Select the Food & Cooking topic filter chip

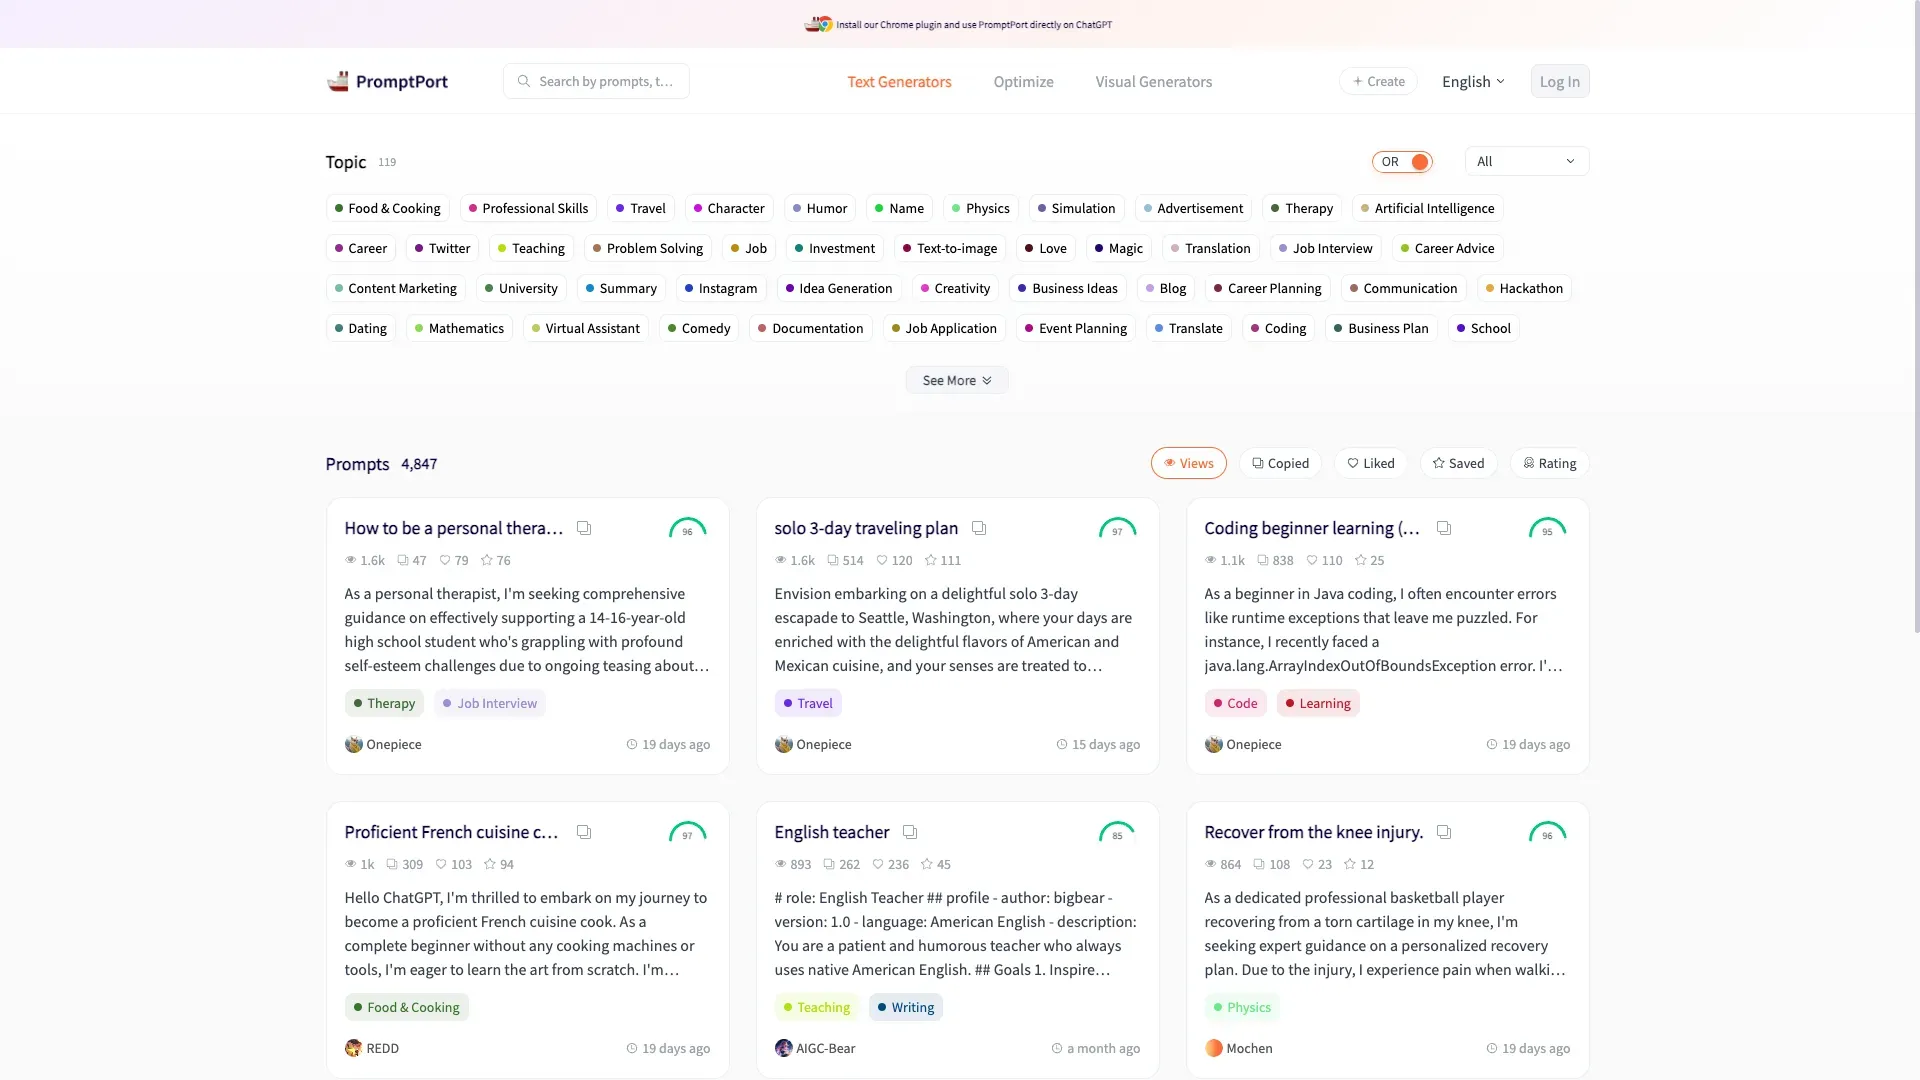click(x=387, y=208)
